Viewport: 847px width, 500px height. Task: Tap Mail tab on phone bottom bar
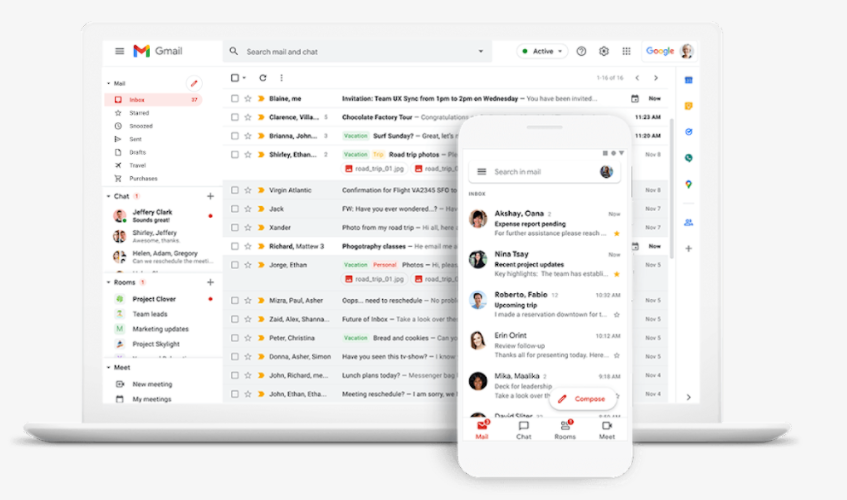tap(482, 430)
